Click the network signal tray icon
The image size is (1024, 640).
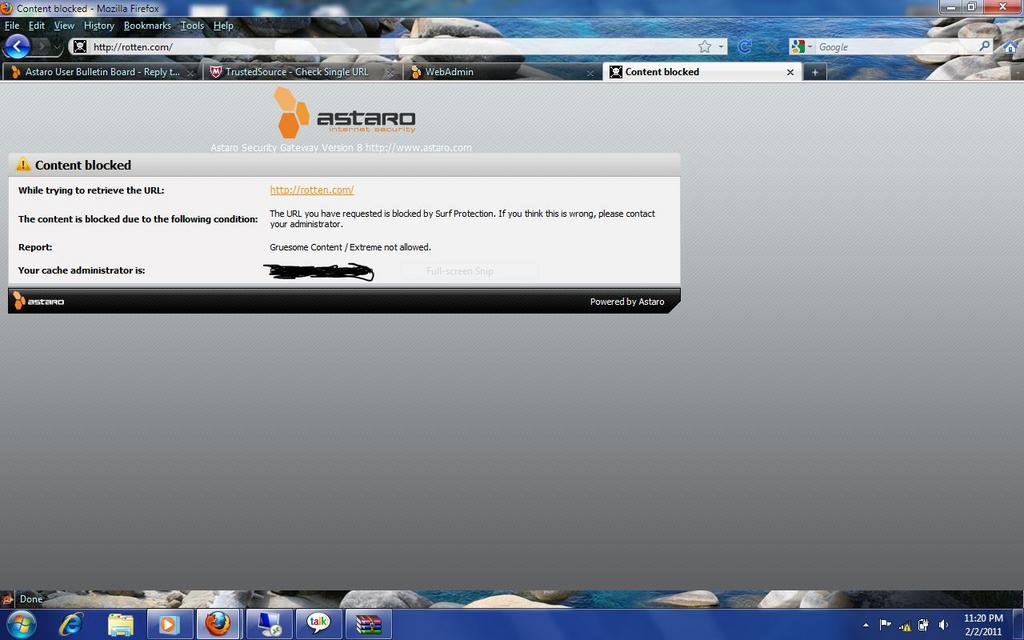(904, 626)
